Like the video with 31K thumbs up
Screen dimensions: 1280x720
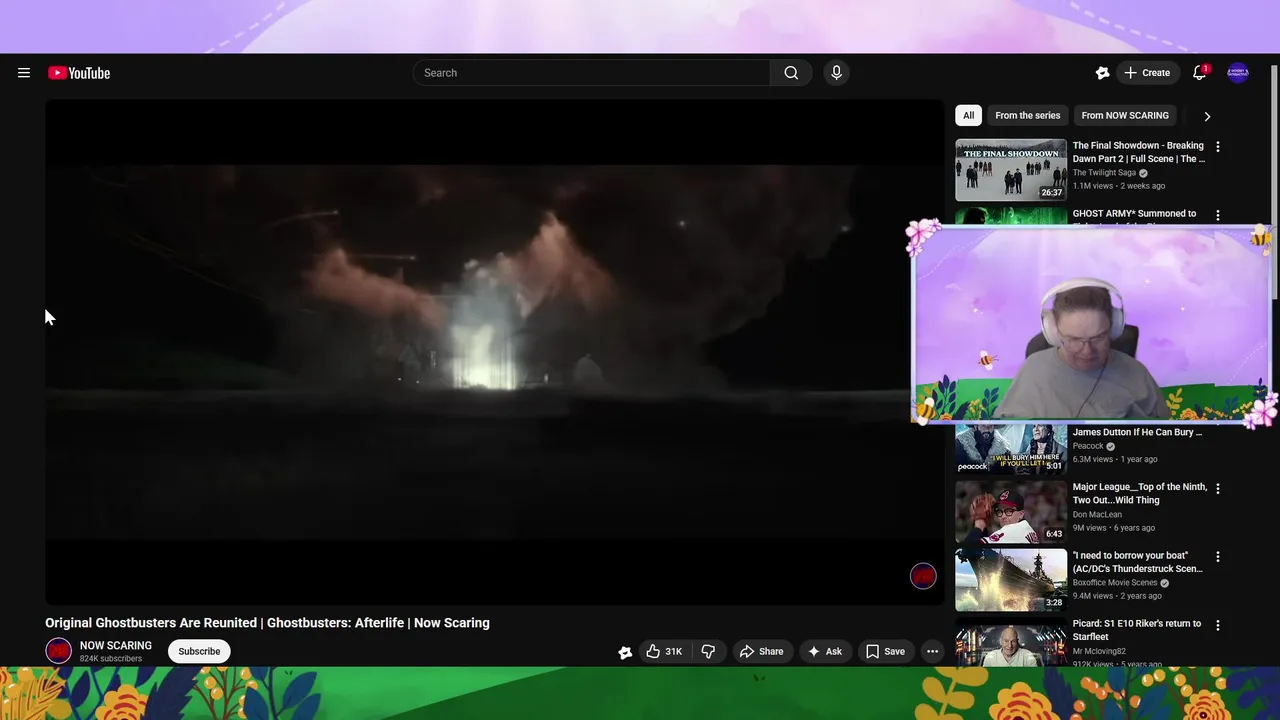664,651
